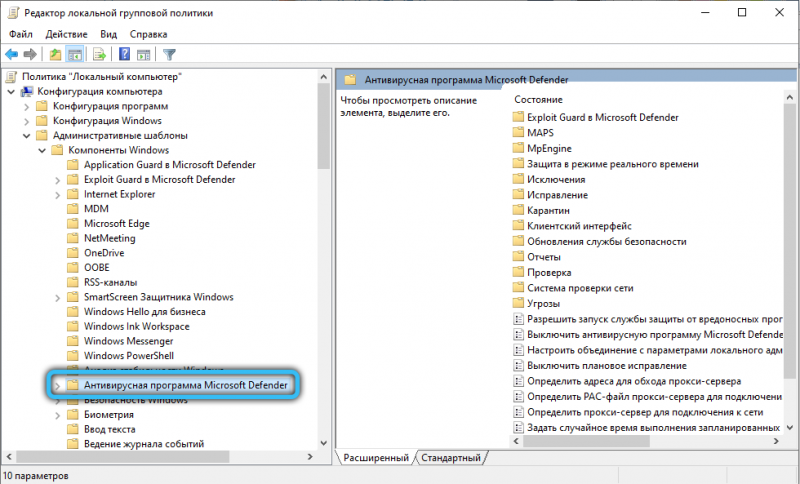Collapse the Административные шаблоны node
Image resolution: width=800 pixels, height=484 pixels.
coord(27,136)
